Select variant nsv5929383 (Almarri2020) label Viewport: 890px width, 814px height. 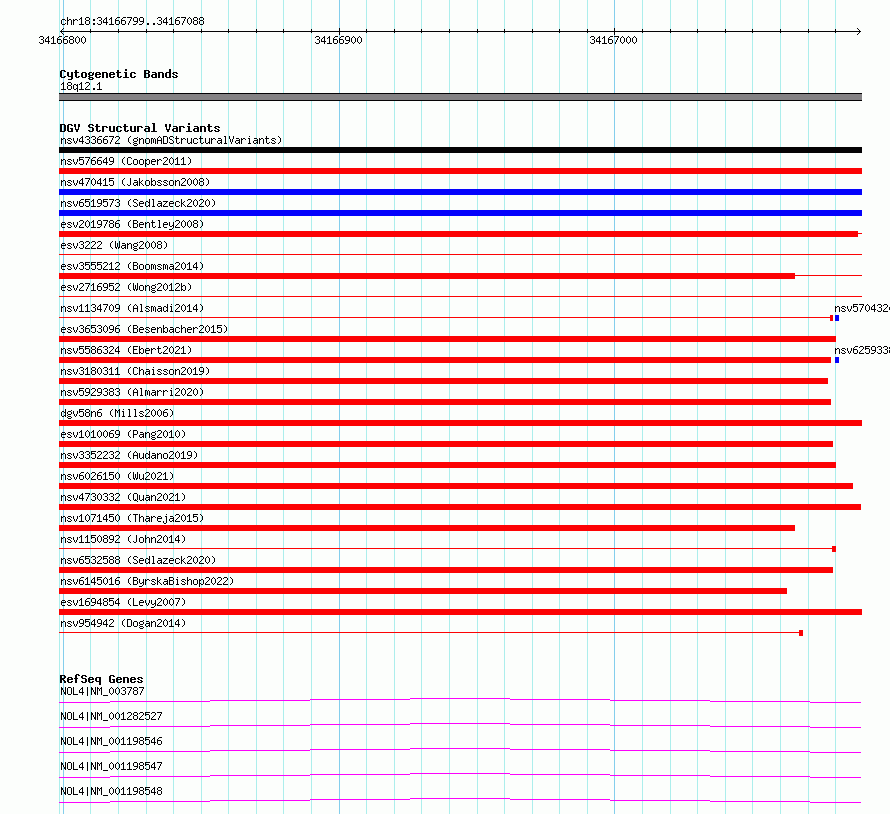click(x=132, y=392)
